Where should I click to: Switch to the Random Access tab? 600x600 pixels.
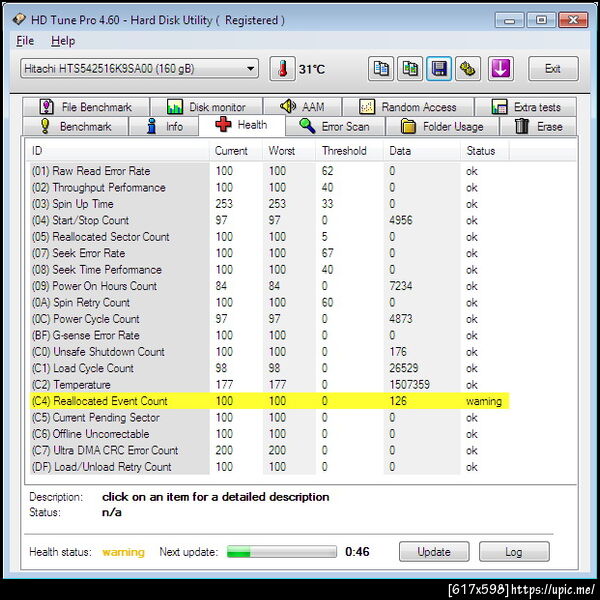[408, 107]
